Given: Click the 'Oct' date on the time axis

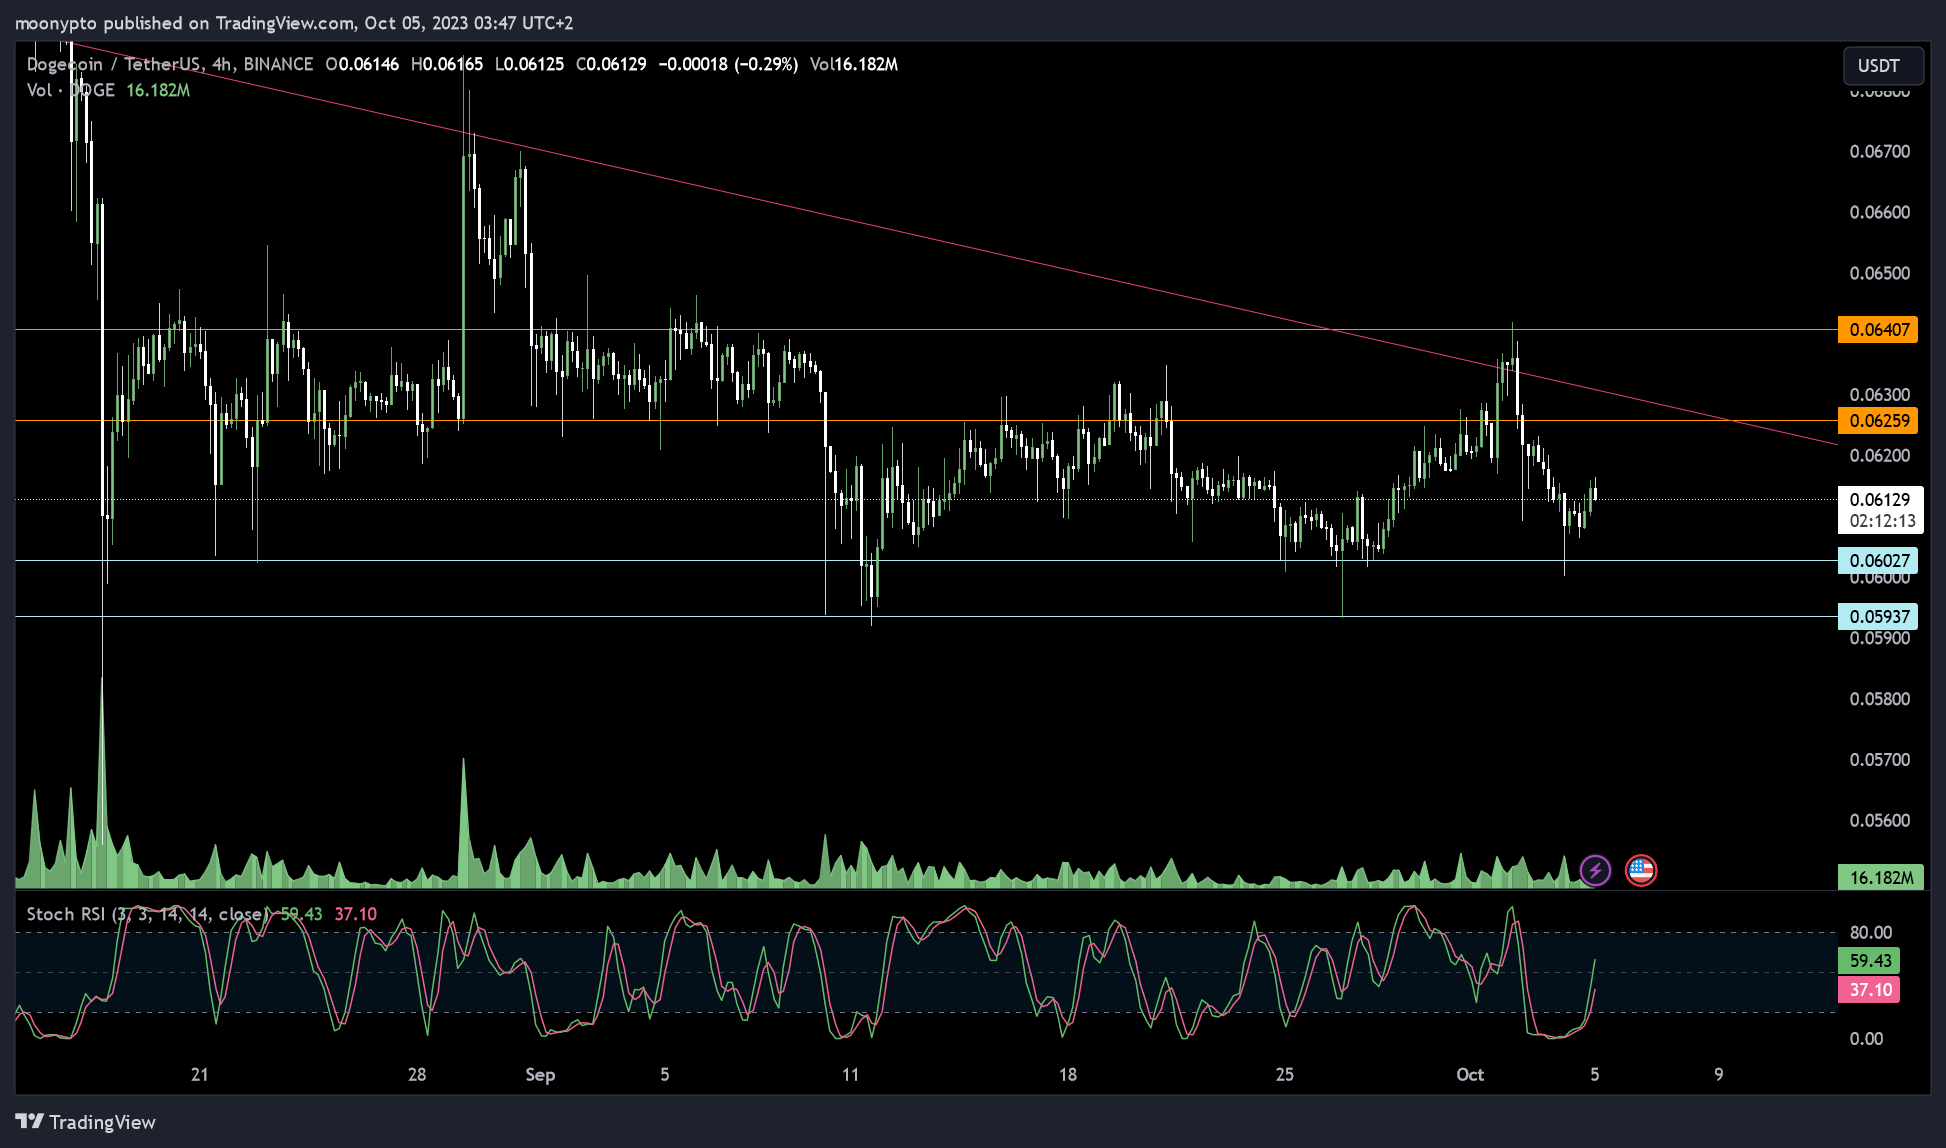Looking at the screenshot, I should pyautogui.click(x=1470, y=1075).
